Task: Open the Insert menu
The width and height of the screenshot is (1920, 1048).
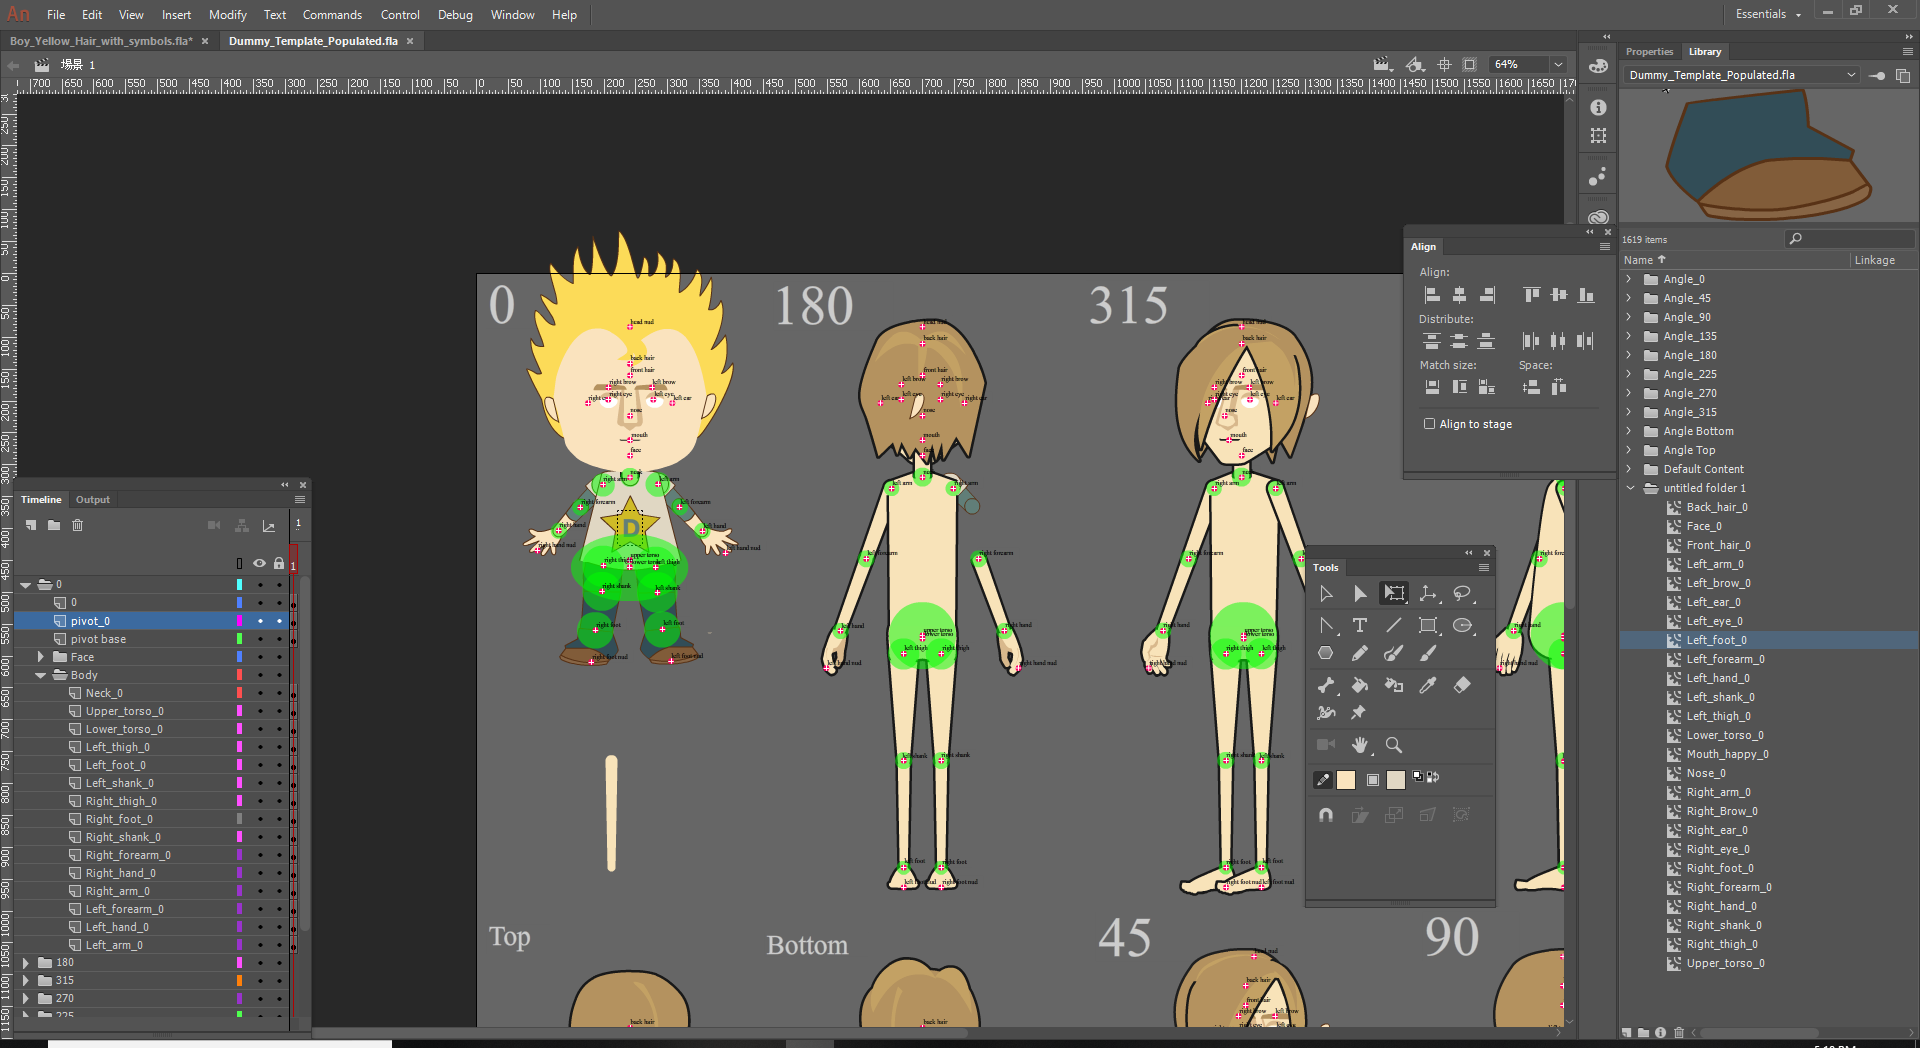Action: pyautogui.click(x=176, y=15)
